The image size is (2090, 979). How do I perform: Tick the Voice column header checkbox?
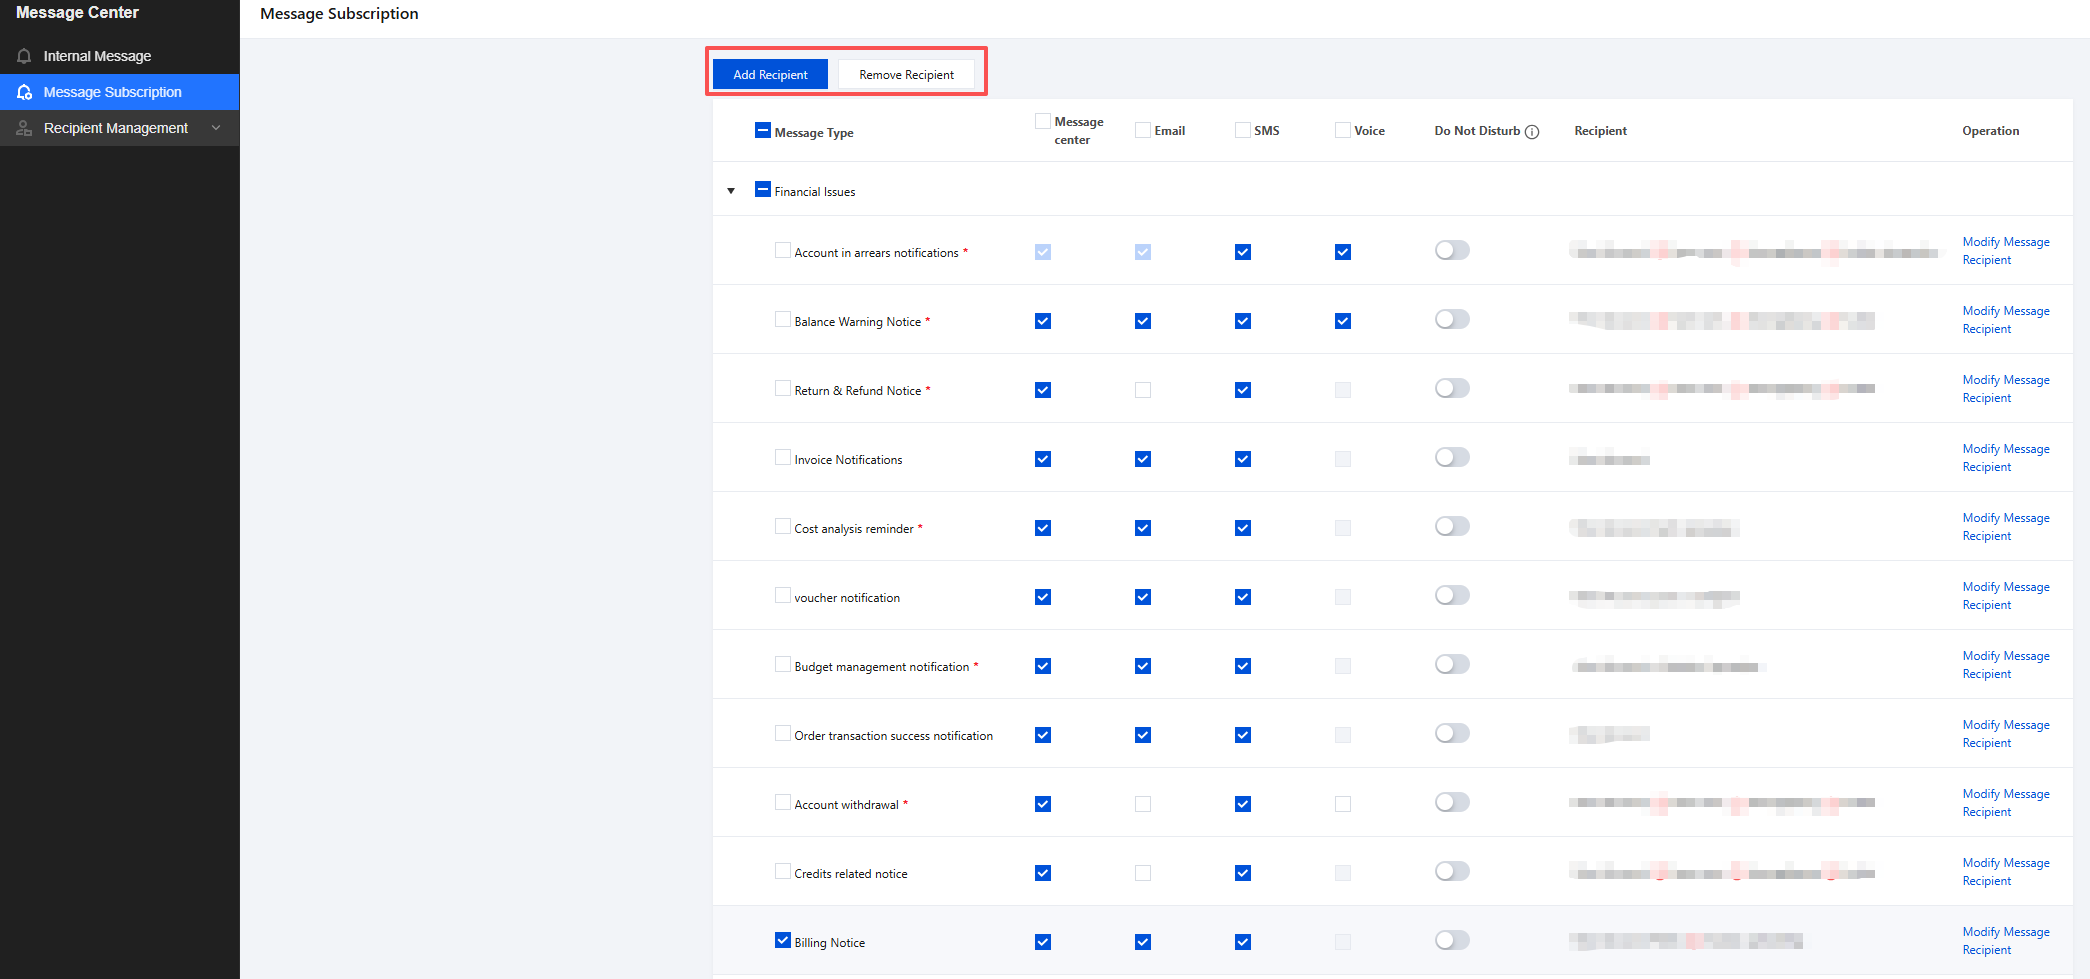point(1343,130)
